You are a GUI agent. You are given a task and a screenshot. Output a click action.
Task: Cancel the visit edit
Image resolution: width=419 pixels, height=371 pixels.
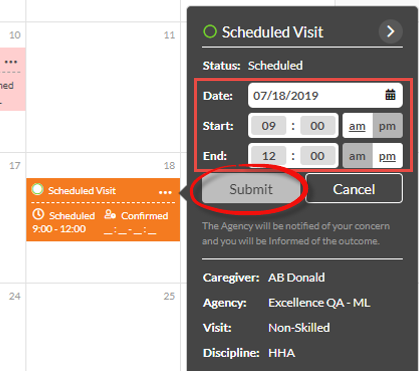354,189
